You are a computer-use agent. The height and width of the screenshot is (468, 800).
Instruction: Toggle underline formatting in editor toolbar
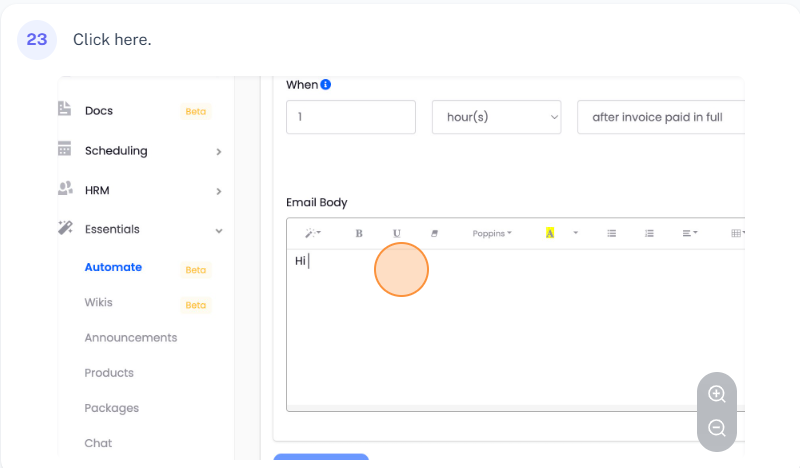(397, 233)
